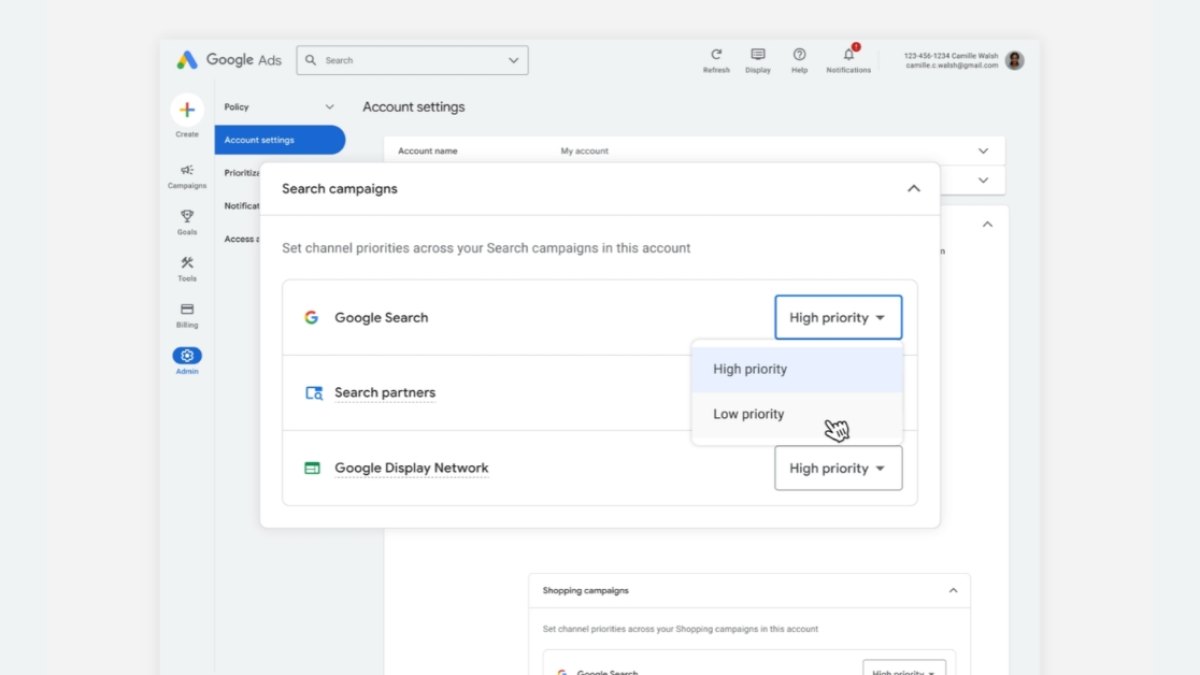
Task: Click the Google Ads logo
Action: coord(229,60)
